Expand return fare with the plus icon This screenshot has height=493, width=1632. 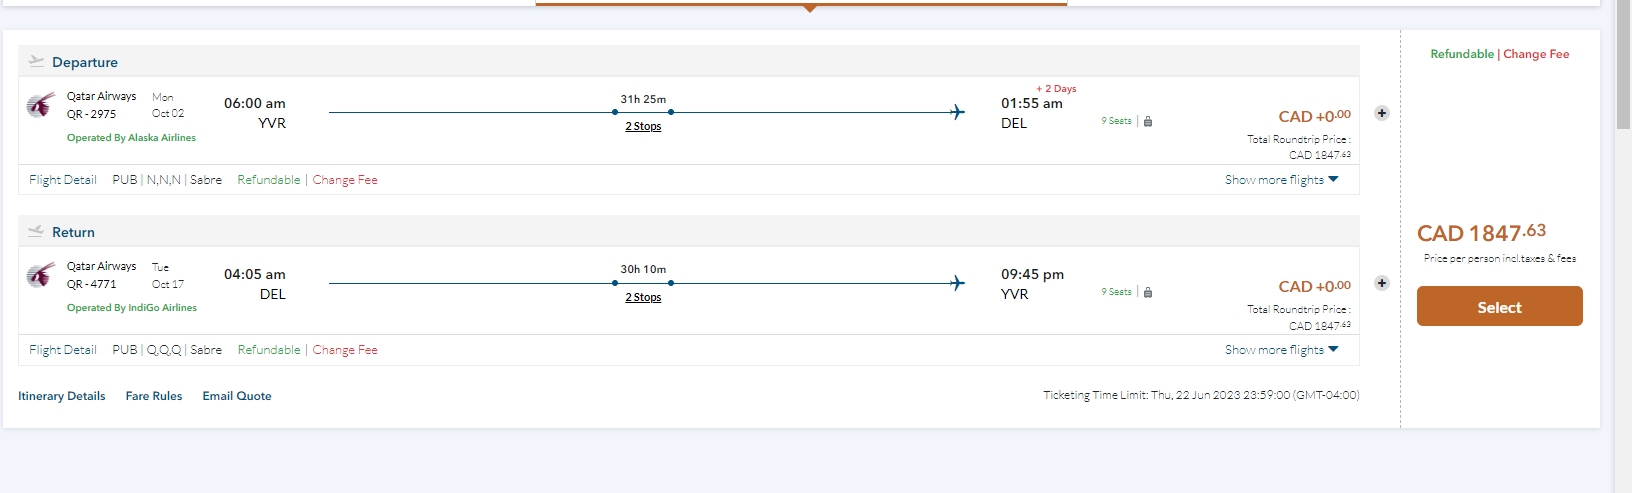click(x=1381, y=283)
